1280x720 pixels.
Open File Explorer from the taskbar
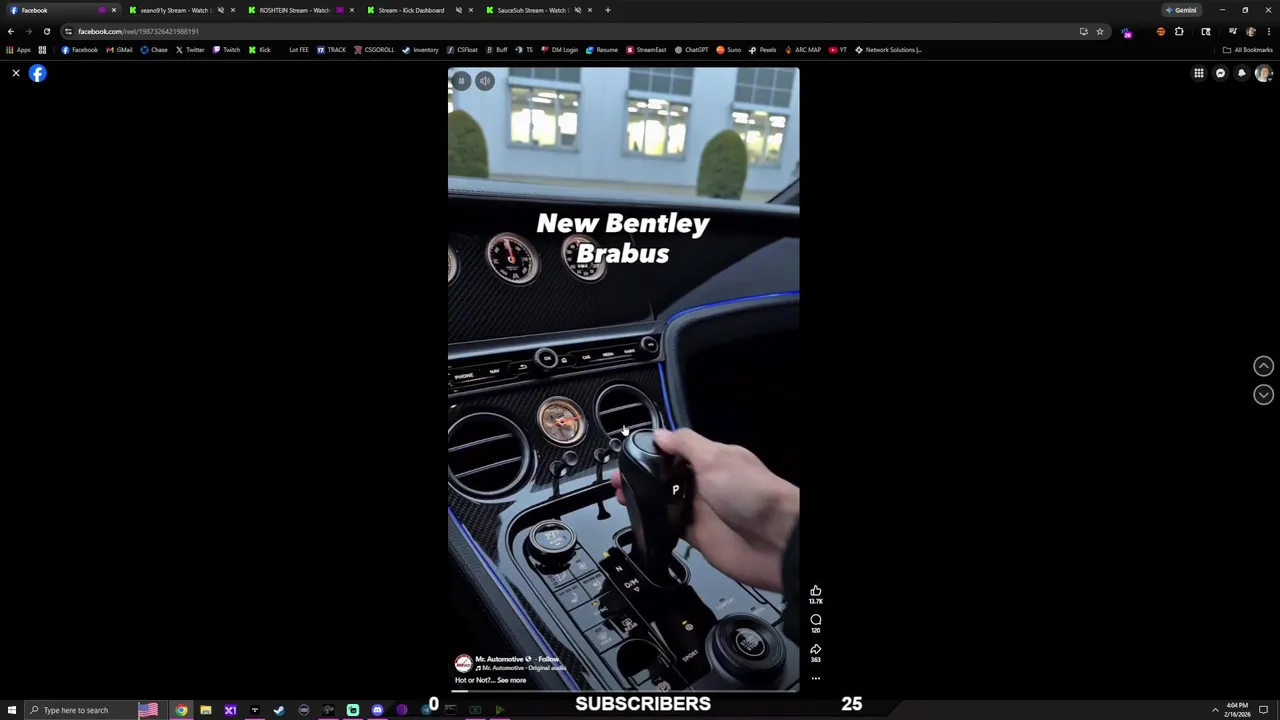tap(205, 710)
